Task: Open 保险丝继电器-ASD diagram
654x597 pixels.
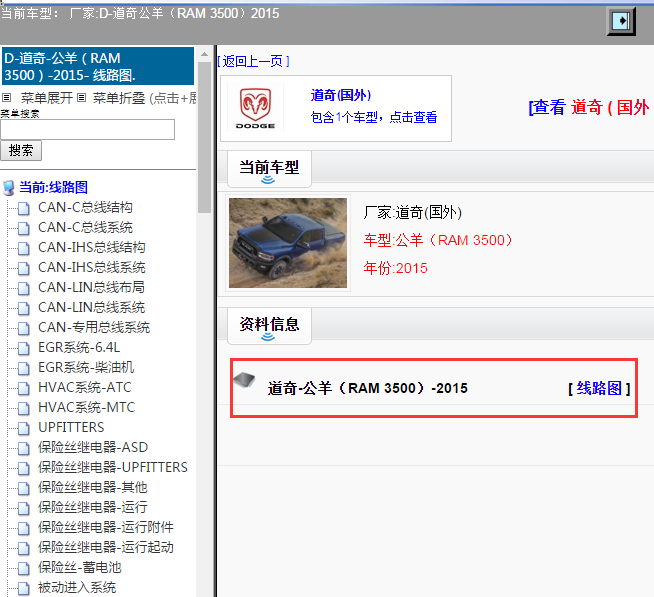Action: (93, 448)
